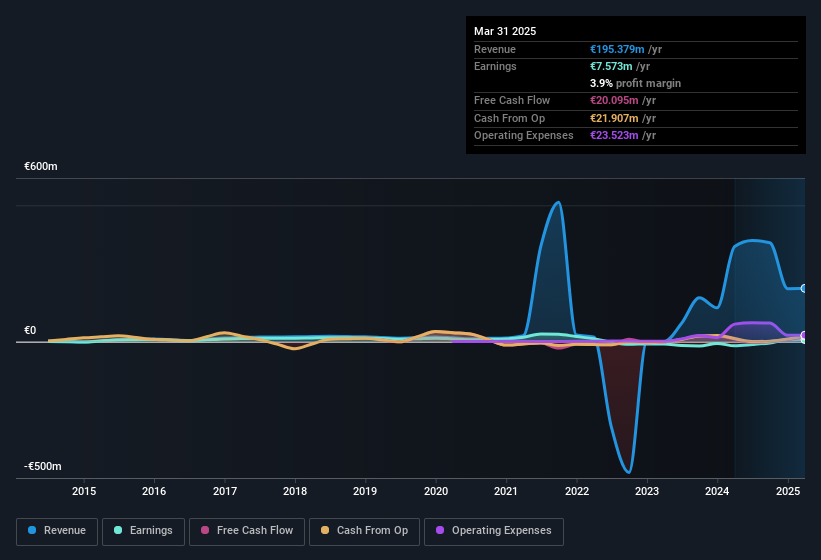The image size is (821, 560).
Task: Click the 2017 x-axis label
Action: pyautogui.click(x=225, y=491)
